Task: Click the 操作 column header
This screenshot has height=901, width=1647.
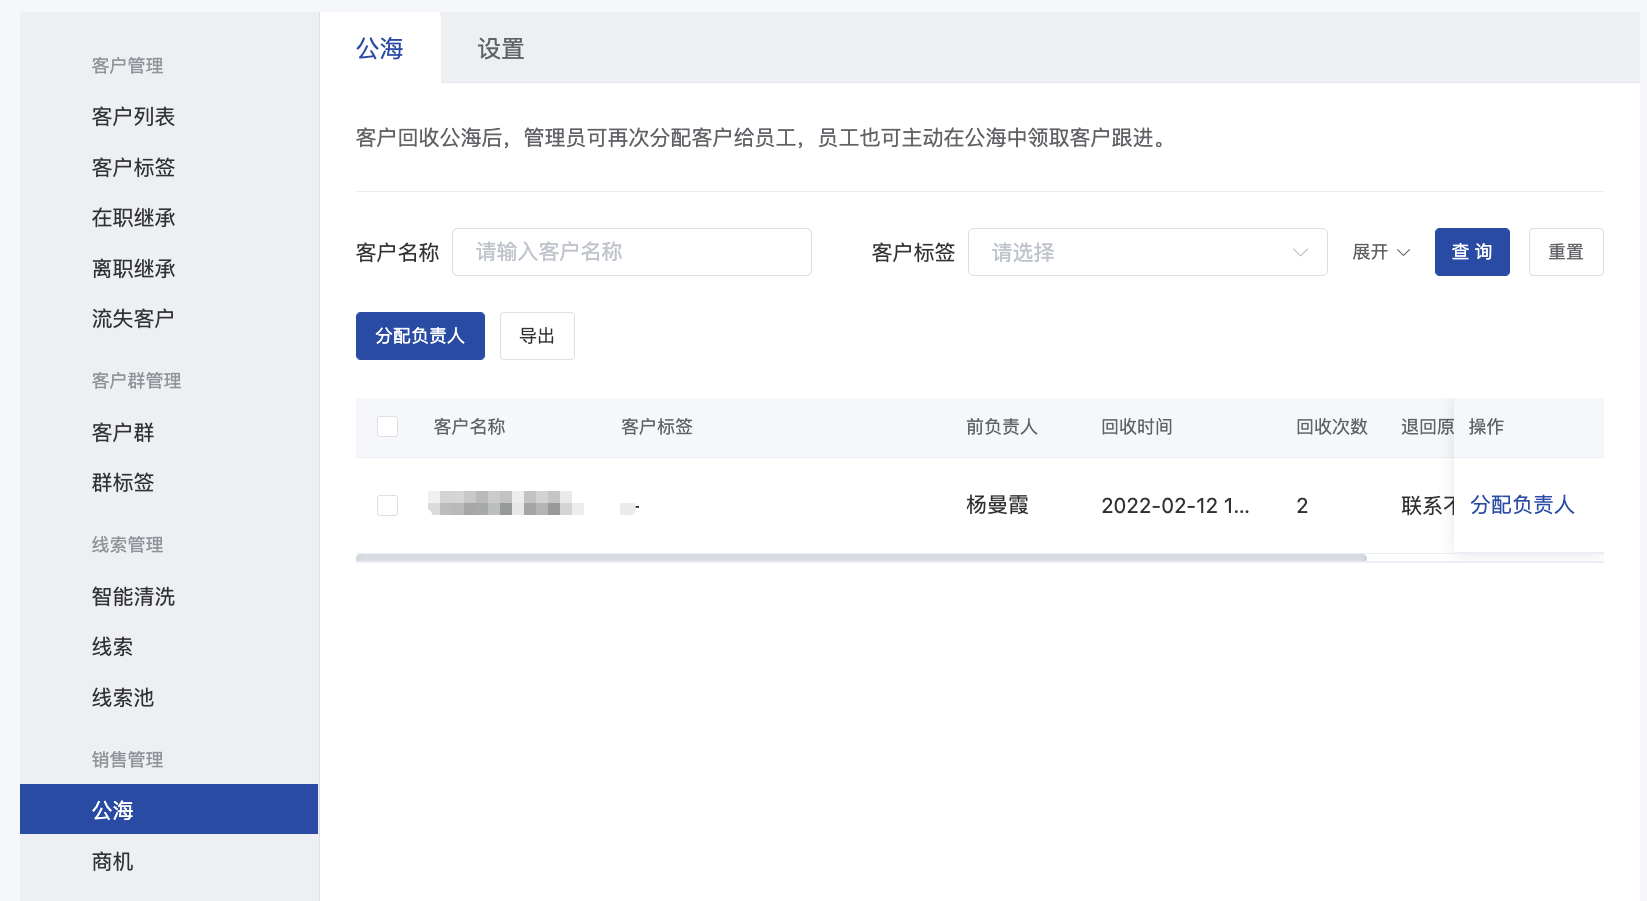Action: tap(1486, 427)
